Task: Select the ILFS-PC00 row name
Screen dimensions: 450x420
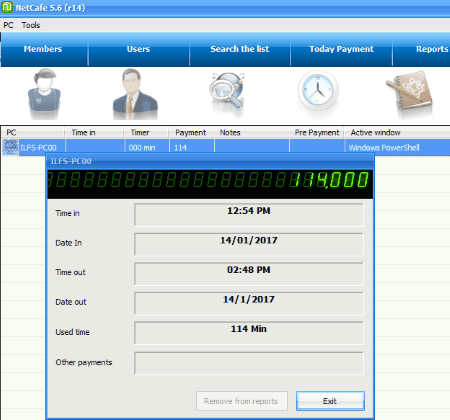Action: click(38, 148)
